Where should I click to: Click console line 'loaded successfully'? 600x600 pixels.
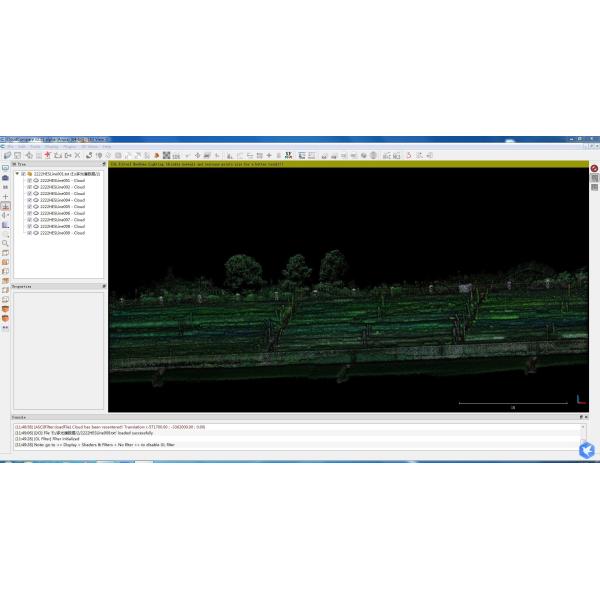pos(84,433)
